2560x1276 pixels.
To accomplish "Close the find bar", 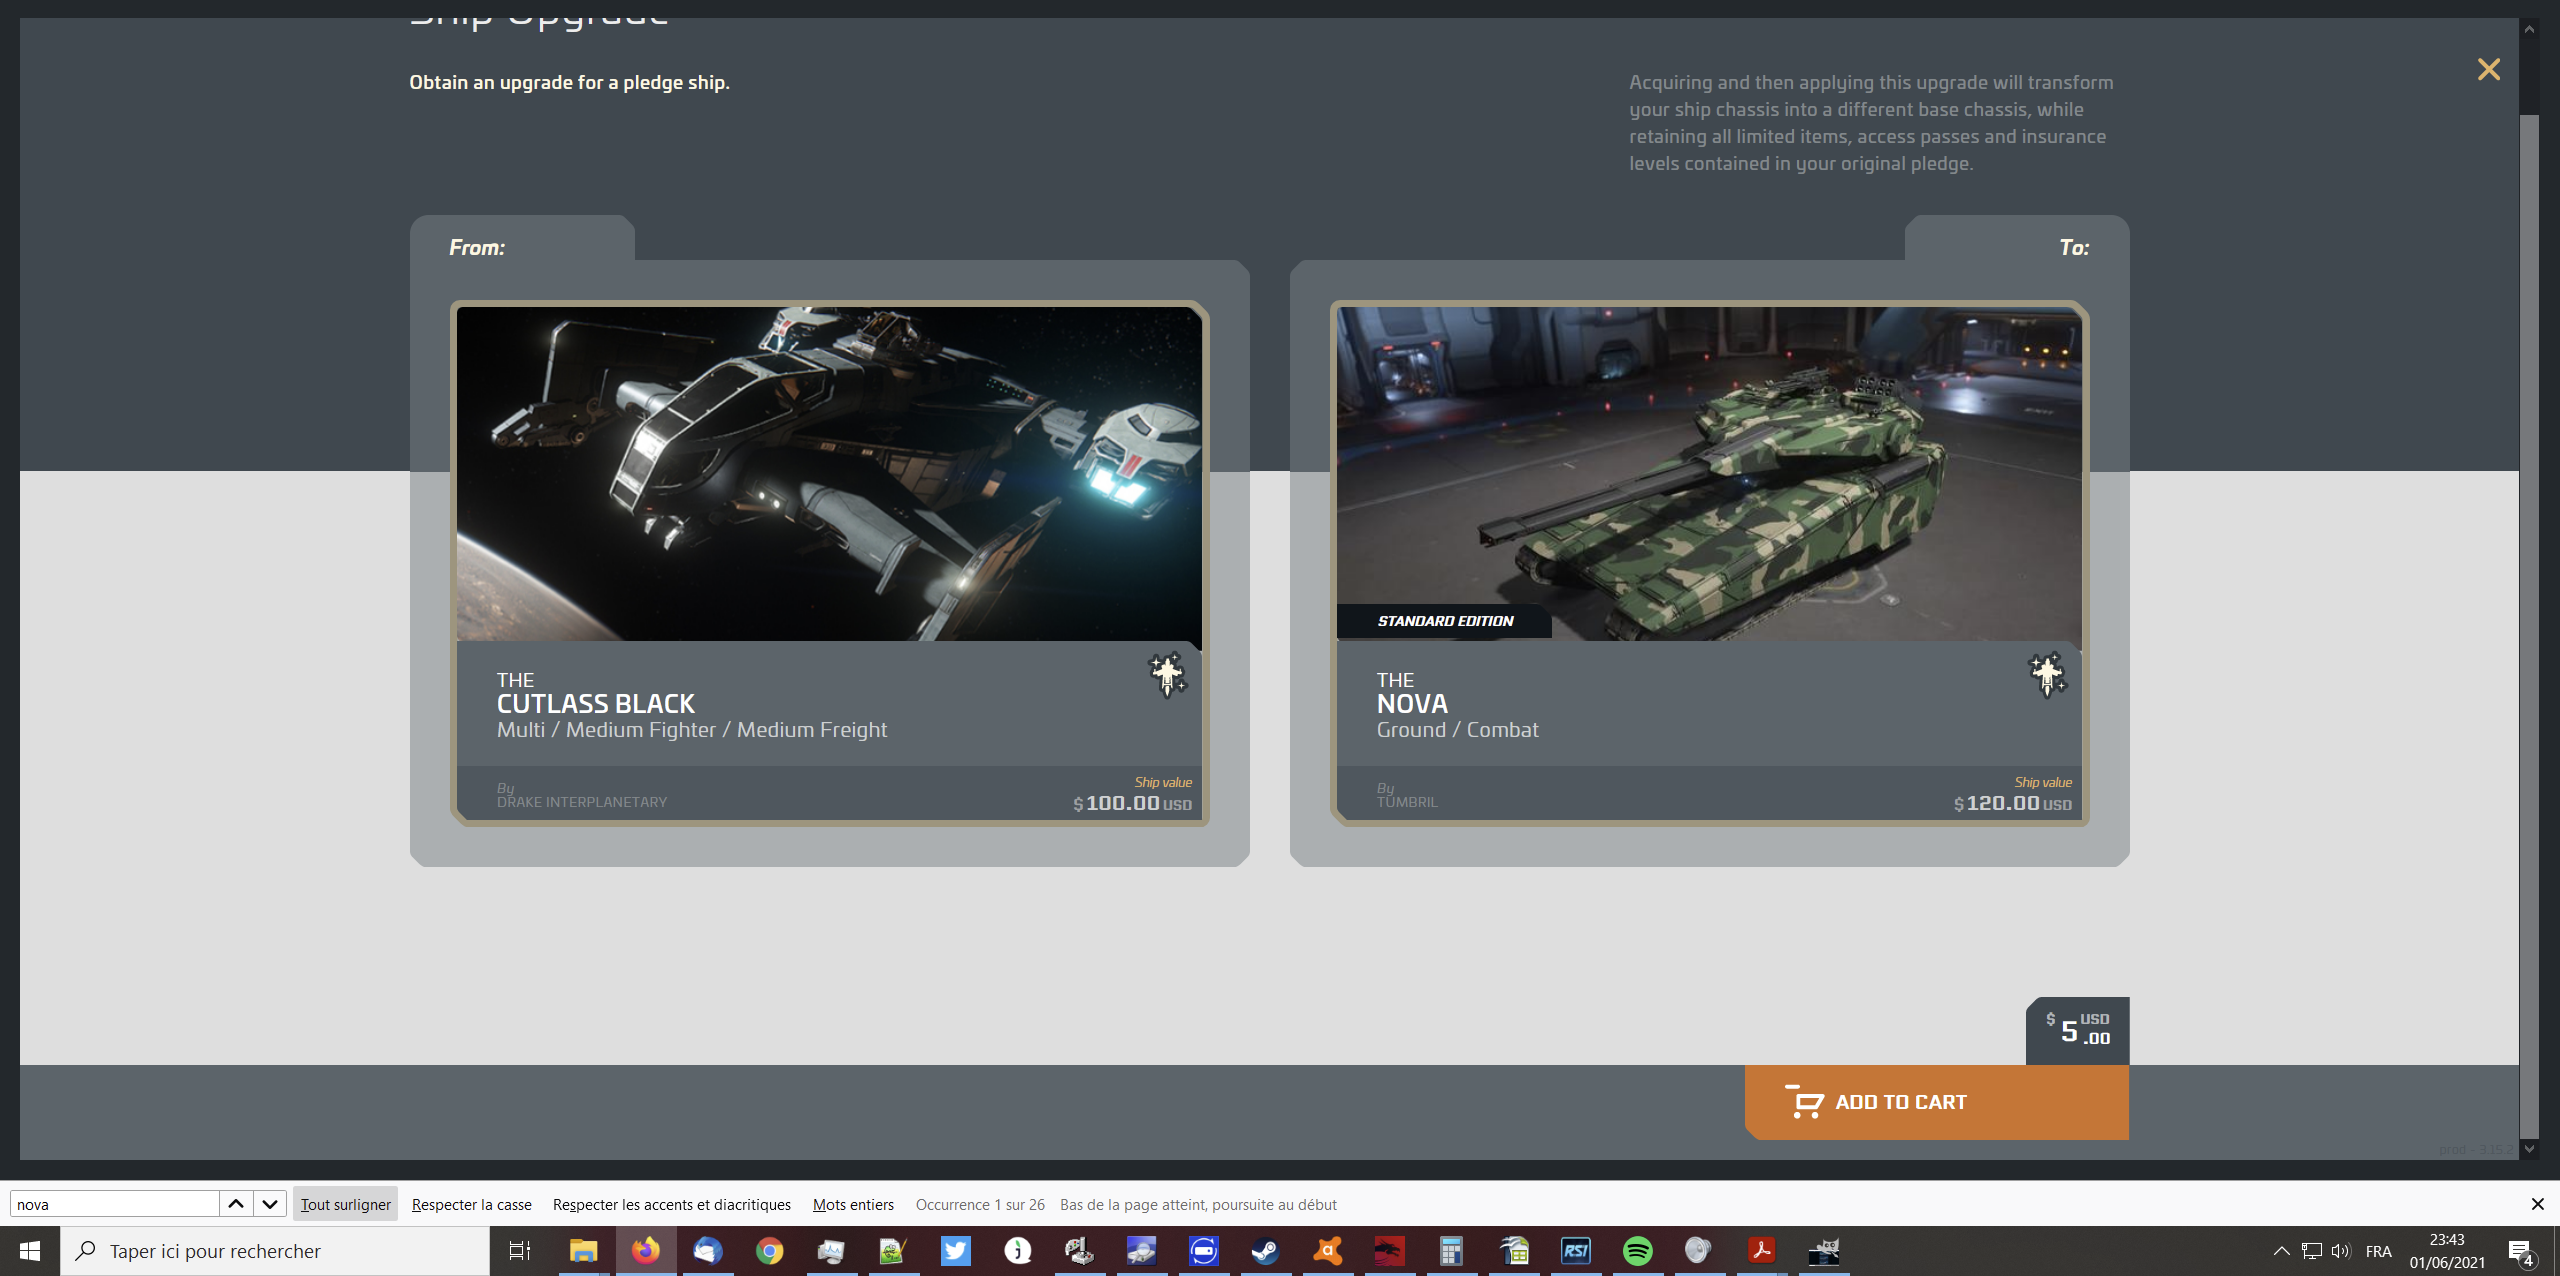I will pyautogui.click(x=2537, y=1204).
